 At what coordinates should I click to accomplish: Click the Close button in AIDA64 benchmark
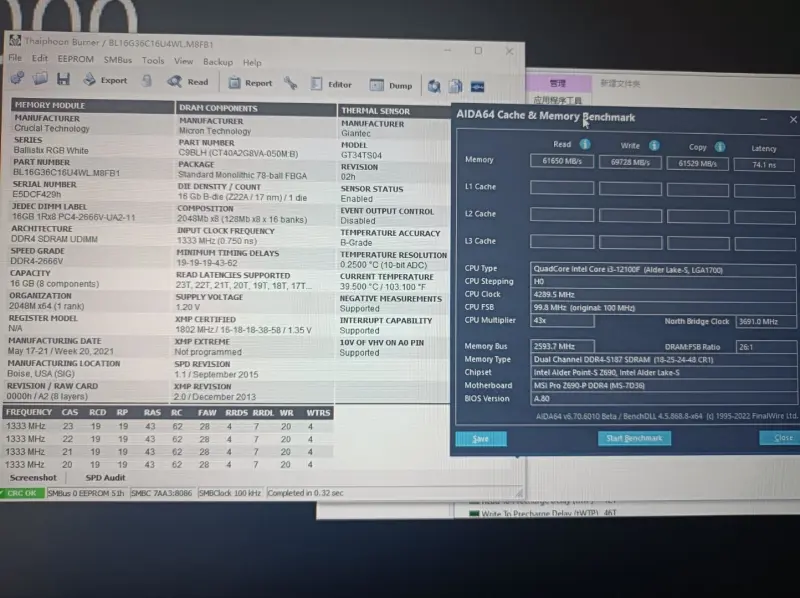point(781,438)
